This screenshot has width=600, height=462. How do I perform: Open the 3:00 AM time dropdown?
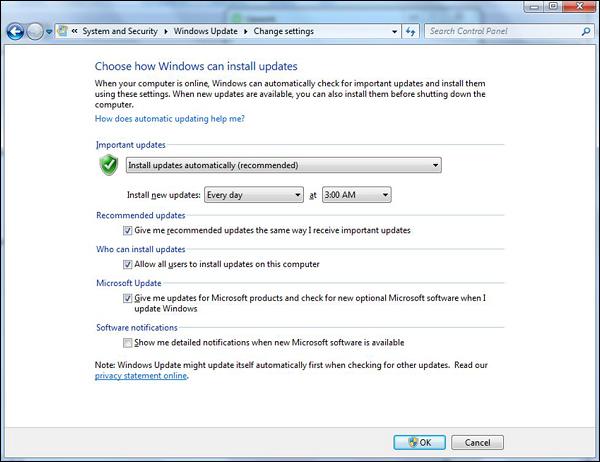pos(357,195)
